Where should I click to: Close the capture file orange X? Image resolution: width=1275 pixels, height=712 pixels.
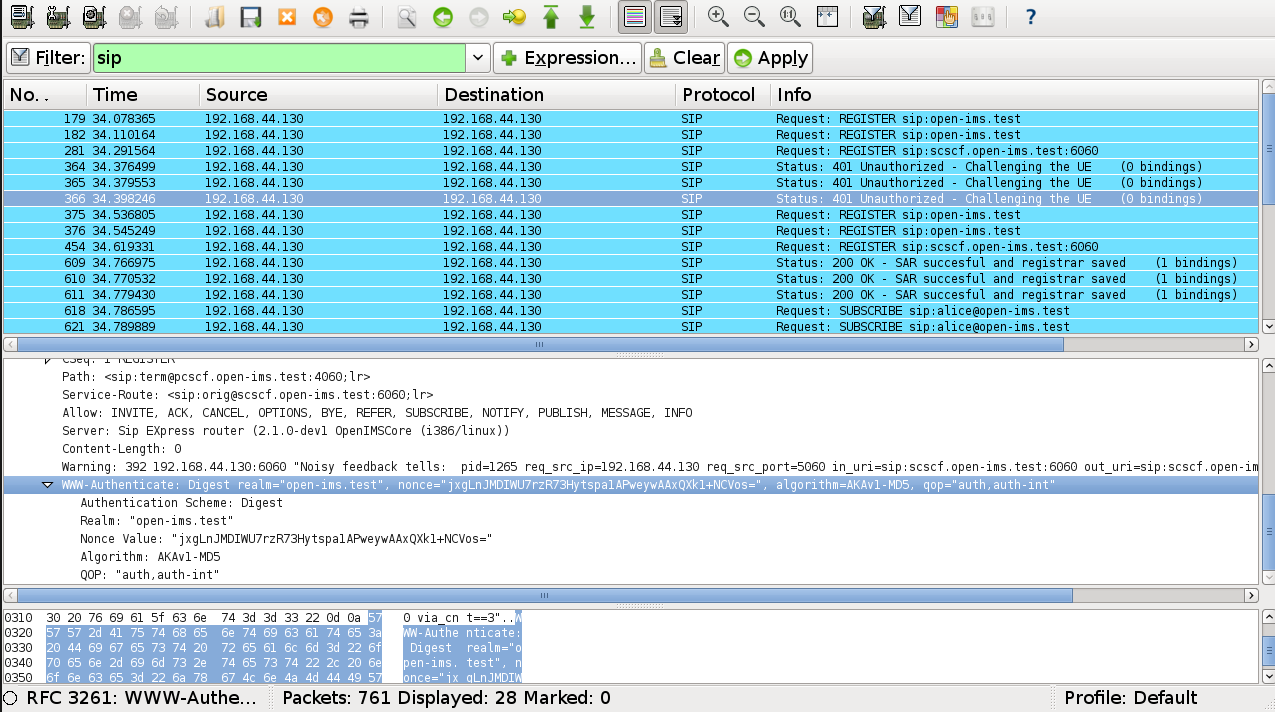coord(287,16)
